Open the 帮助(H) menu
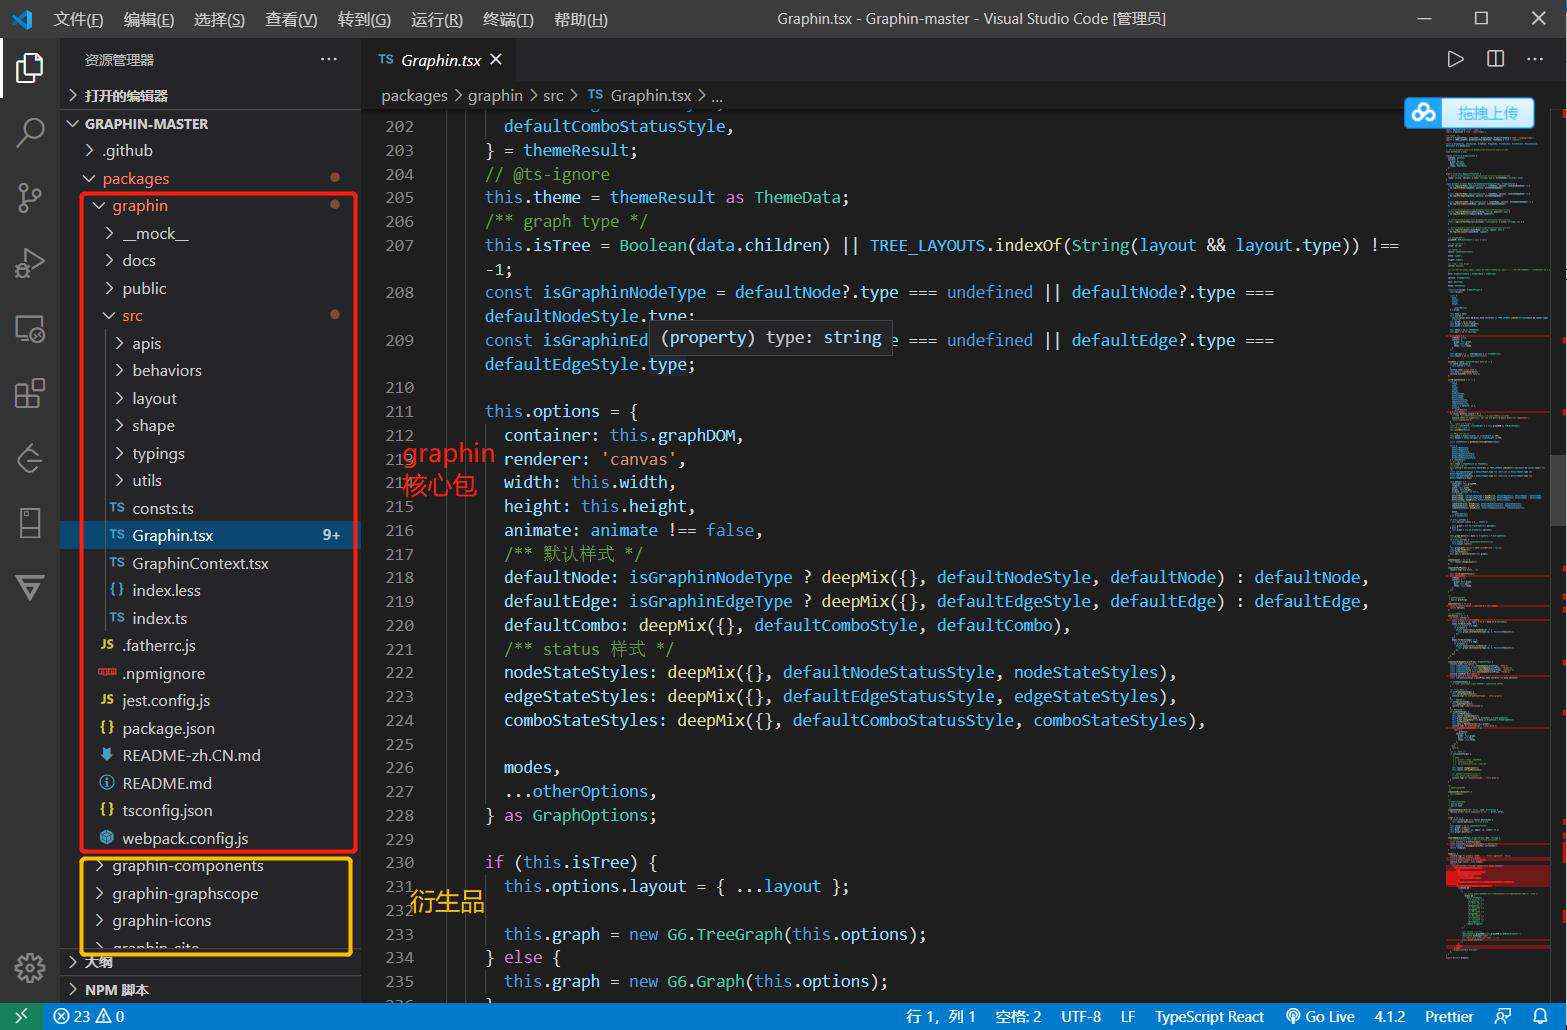Screen dimensions: 1567x1030 pyautogui.click(x=580, y=19)
